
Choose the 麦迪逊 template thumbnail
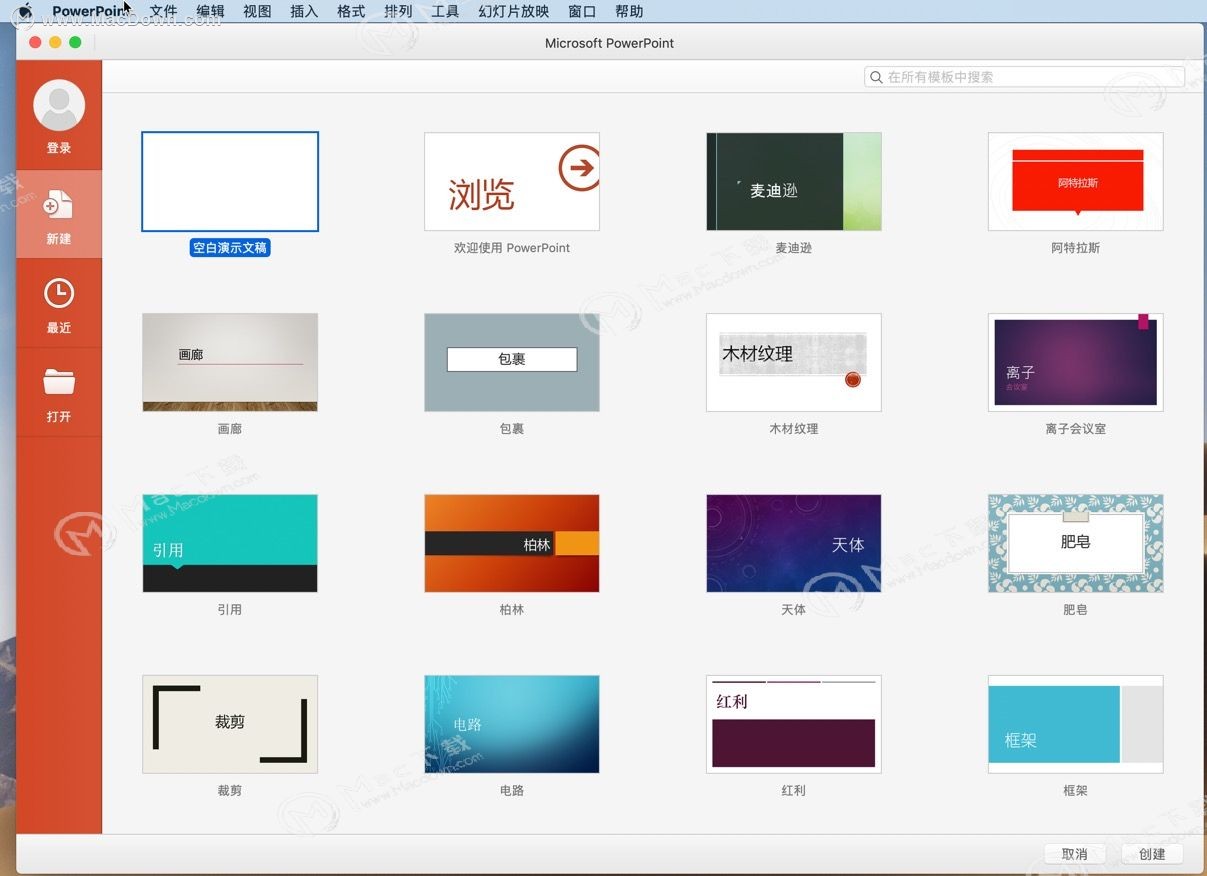pos(794,181)
